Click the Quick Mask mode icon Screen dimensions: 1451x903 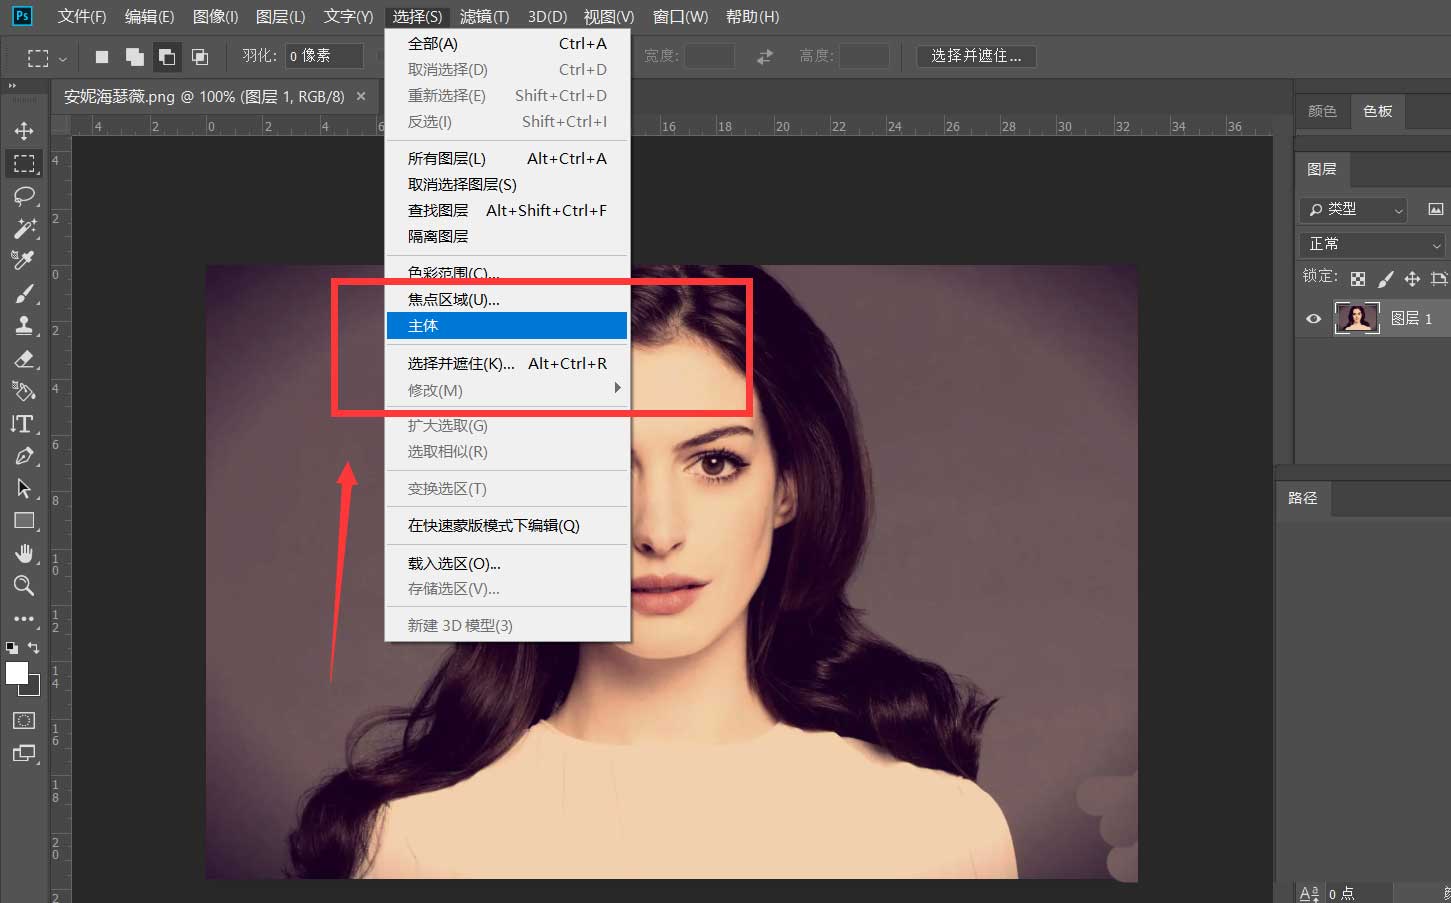(x=24, y=720)
